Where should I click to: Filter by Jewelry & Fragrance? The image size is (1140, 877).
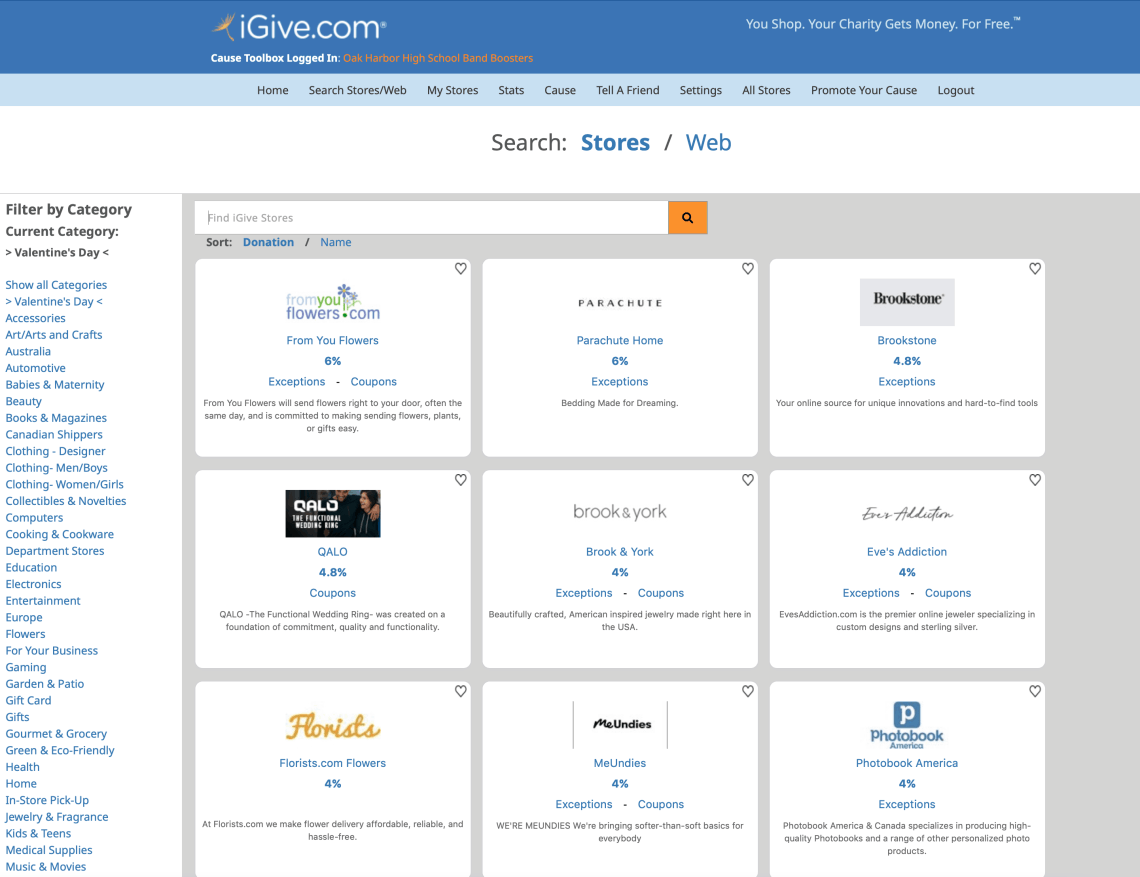tap(57, 817)
